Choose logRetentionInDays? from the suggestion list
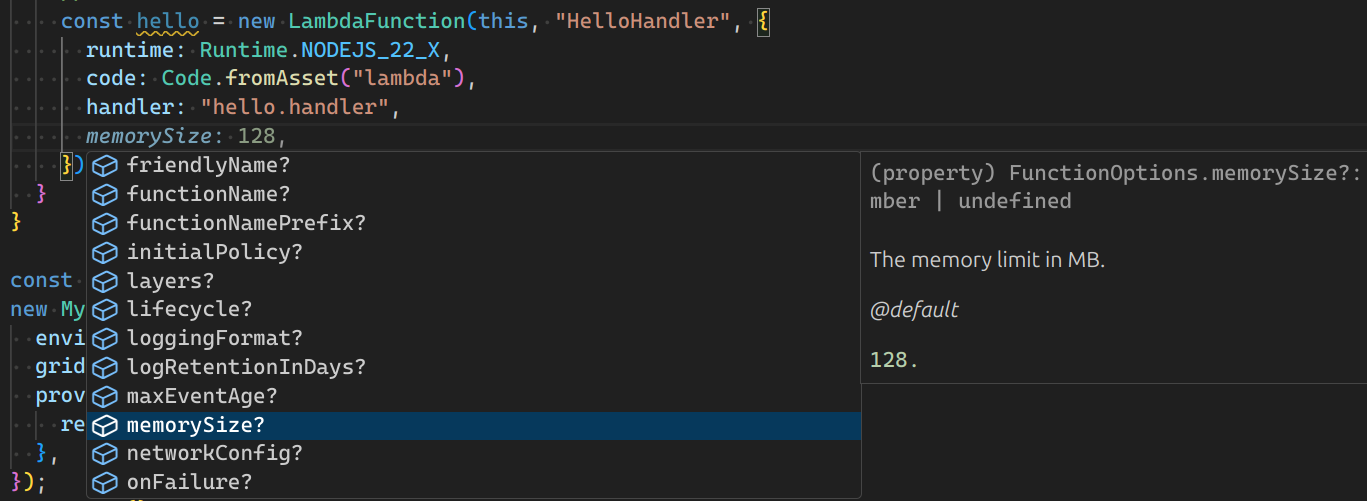Viewport: 1367px width, 501px height. (474, 367)
